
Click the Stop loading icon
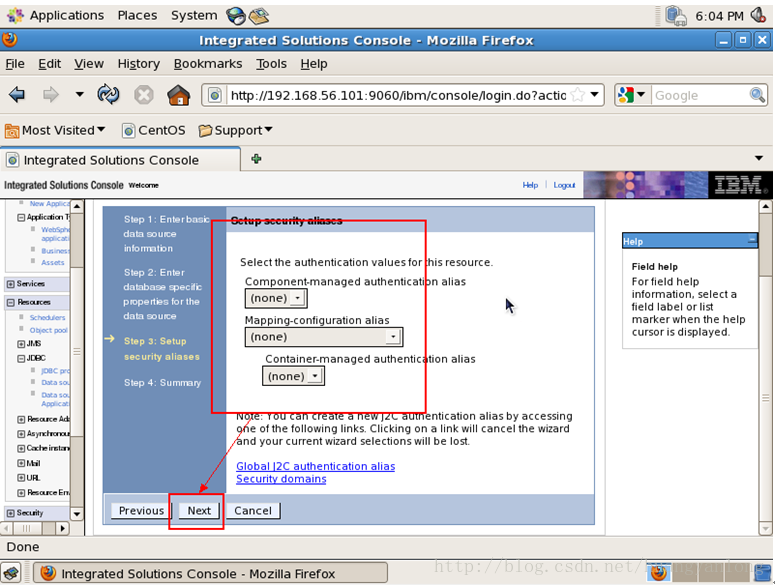[143, 94]
